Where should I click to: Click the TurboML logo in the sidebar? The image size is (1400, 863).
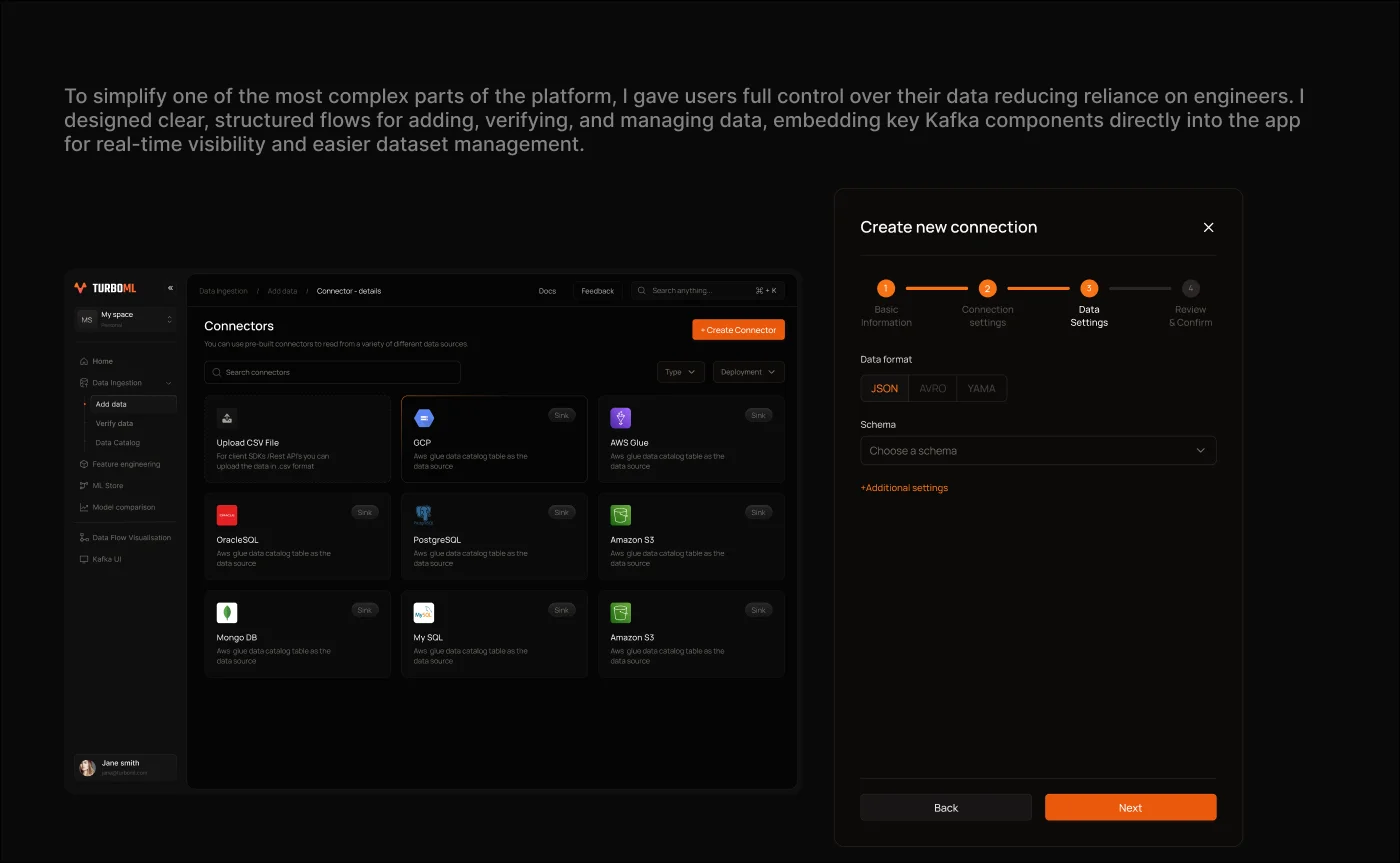click(x=105, y=288)
